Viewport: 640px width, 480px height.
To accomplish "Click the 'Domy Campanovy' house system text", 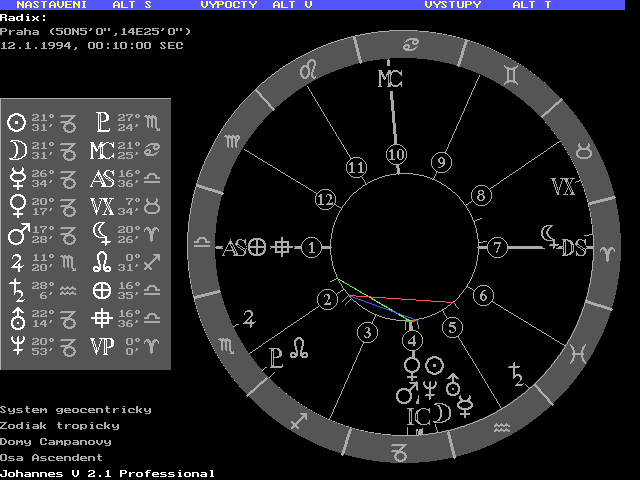I will (x=55, y=441).
